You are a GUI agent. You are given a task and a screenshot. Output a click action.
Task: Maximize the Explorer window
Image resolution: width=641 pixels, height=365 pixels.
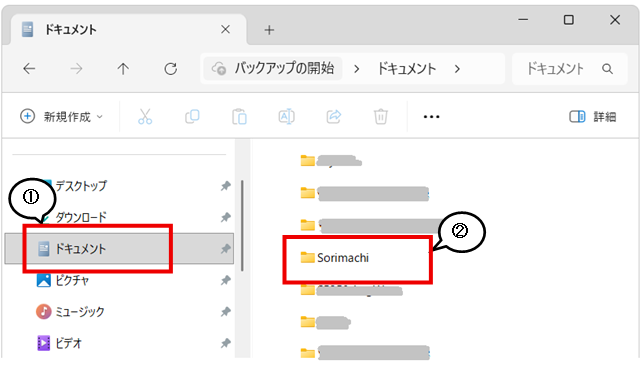click(569, 20)
